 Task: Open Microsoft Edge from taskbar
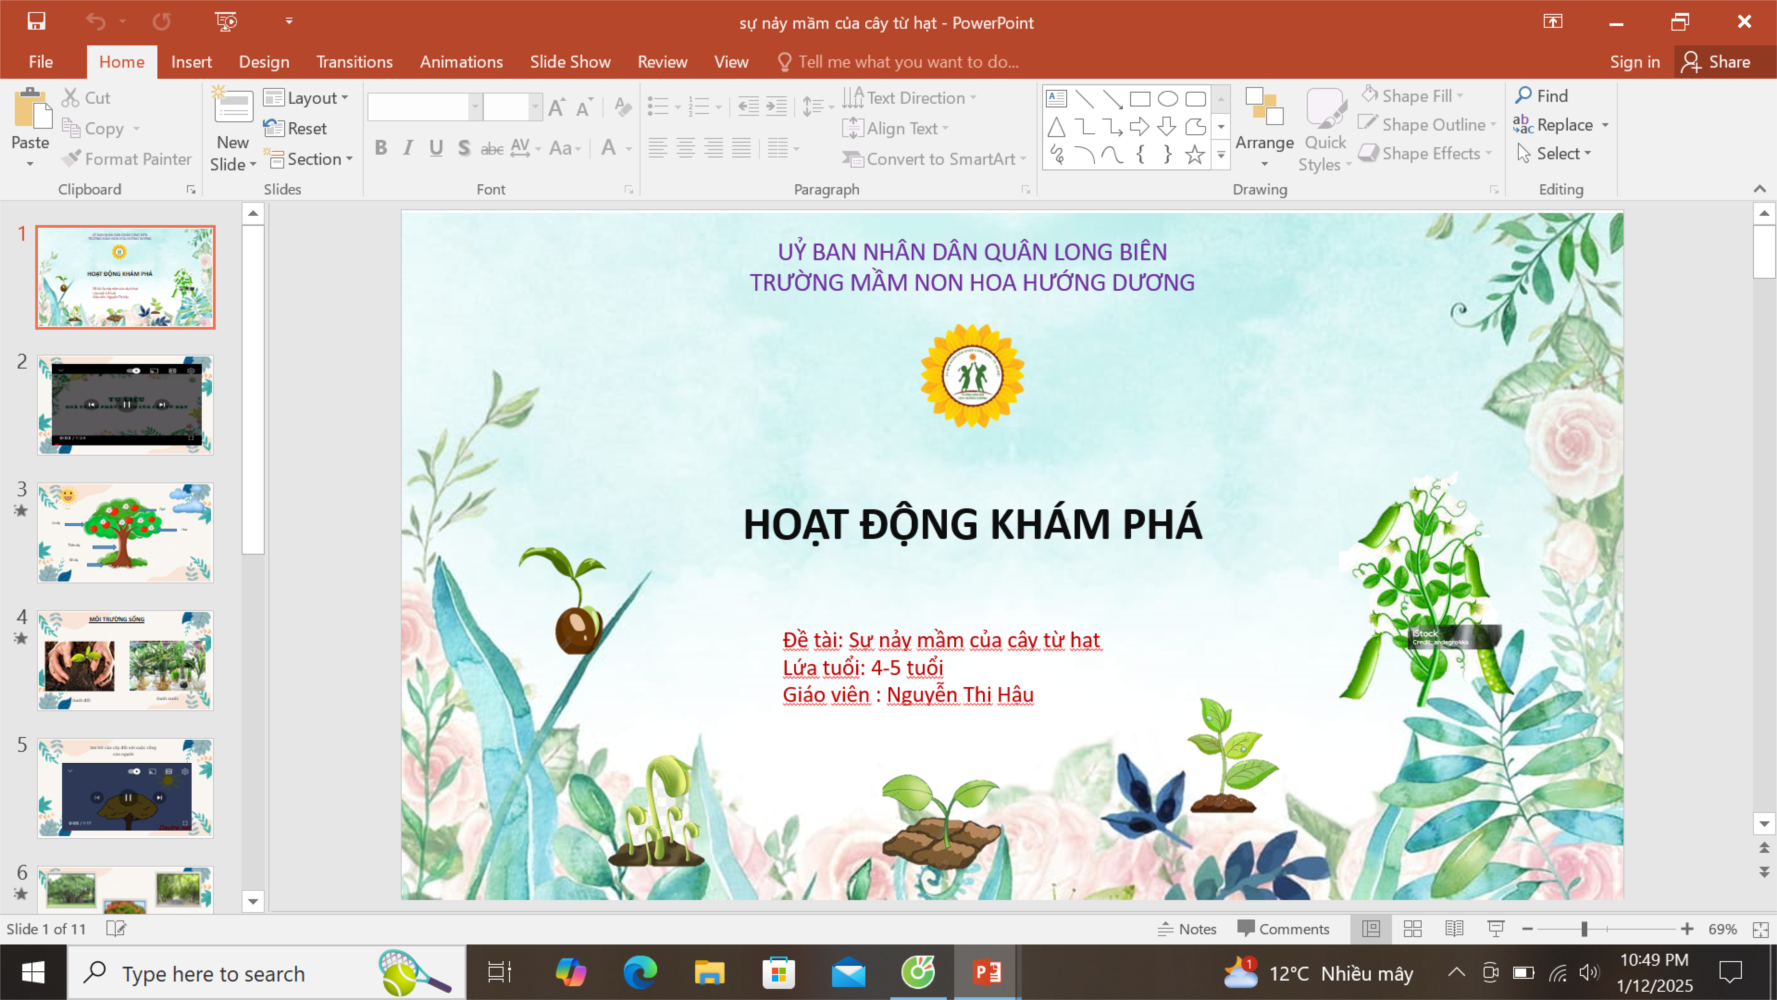(x=640, y=972)
